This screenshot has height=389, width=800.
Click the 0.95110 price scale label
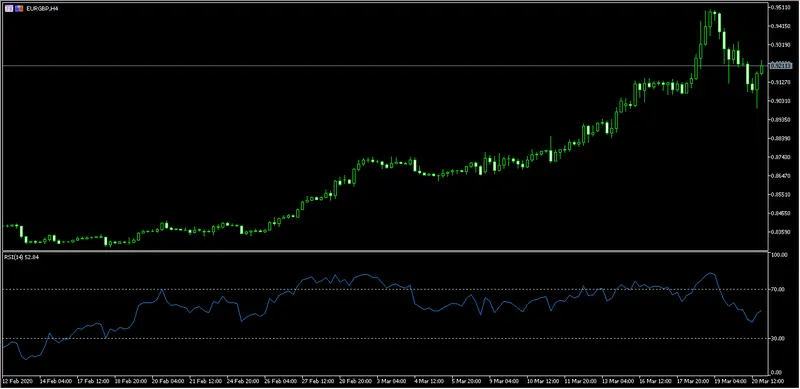pyautogui.click(x=782, y=8)
